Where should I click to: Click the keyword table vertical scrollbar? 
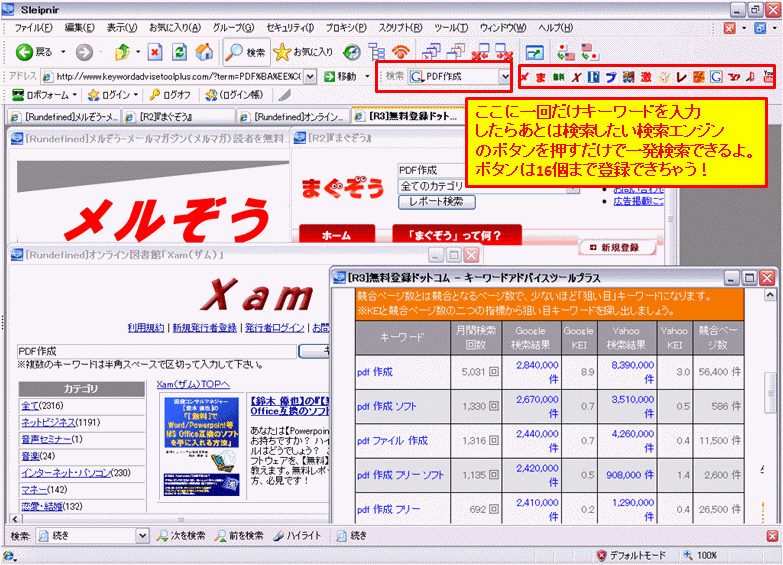(770, 405)
